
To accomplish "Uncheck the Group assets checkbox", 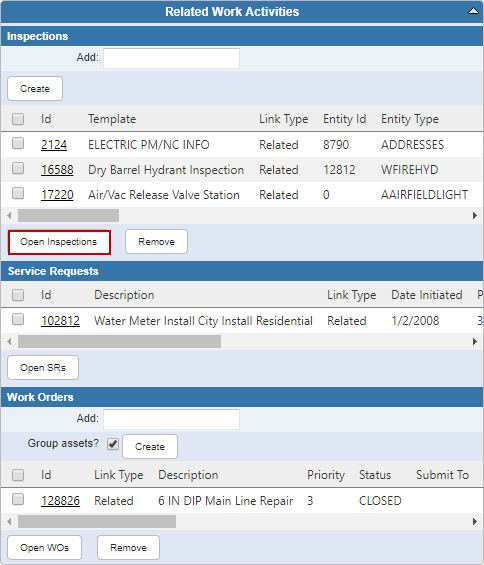I will click(x=113, y=444).
